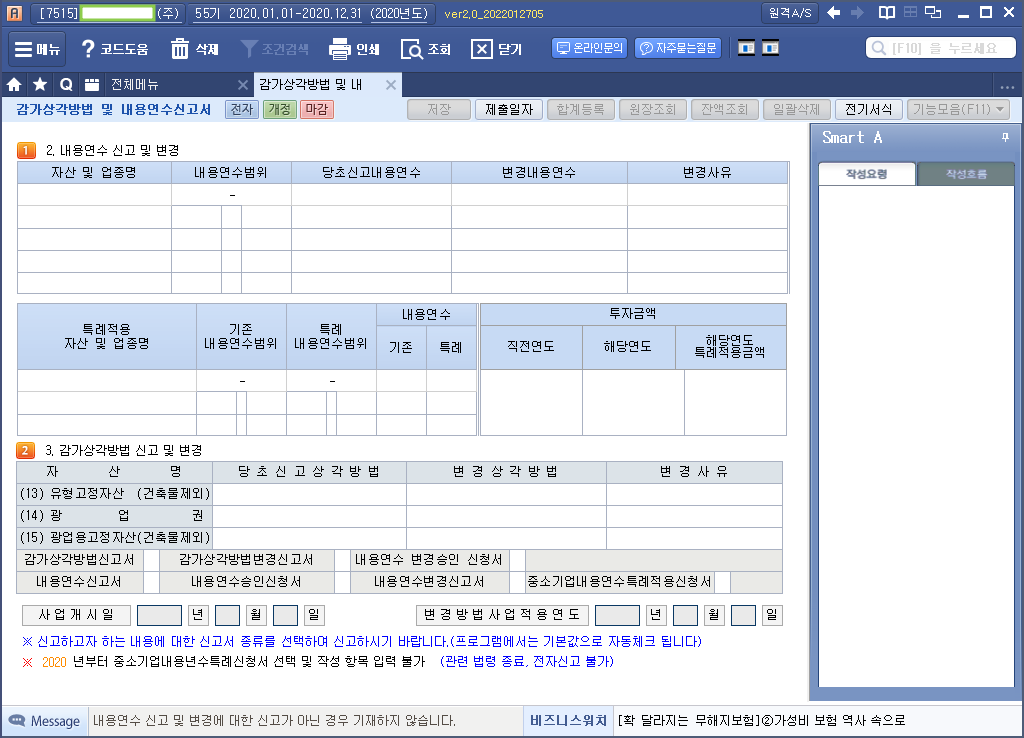1024x738 pixels.
Task: Click 변경사유 cell for 광업용고정자산
Action: click(694, 538)
